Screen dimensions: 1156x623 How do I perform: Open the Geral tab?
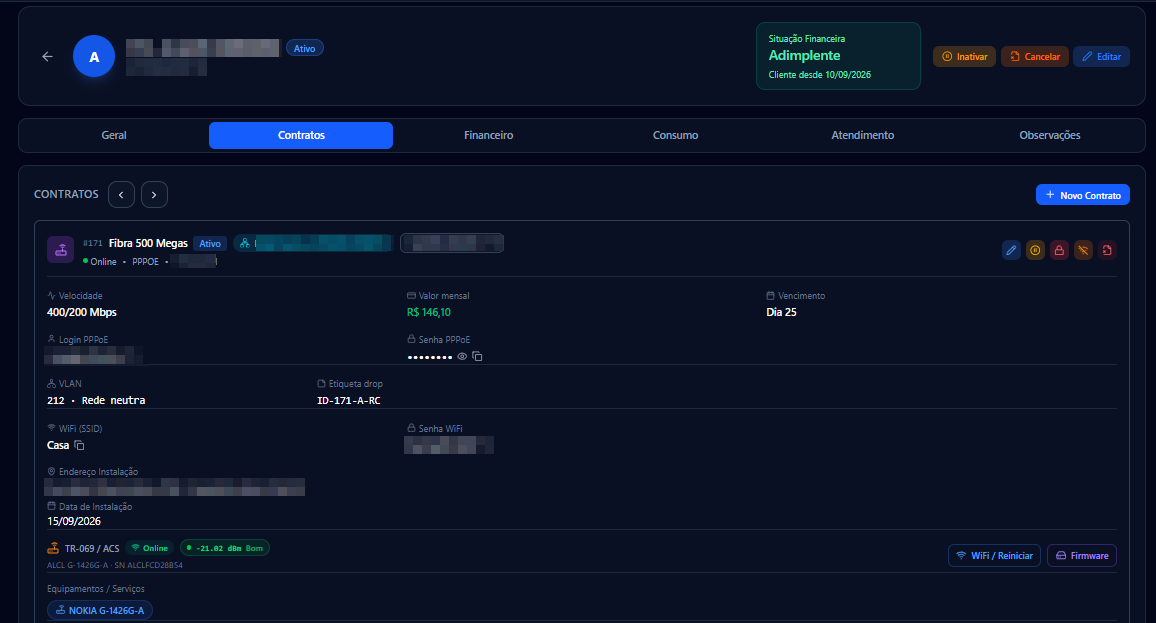pyautogui.click(x=114, y=136)
